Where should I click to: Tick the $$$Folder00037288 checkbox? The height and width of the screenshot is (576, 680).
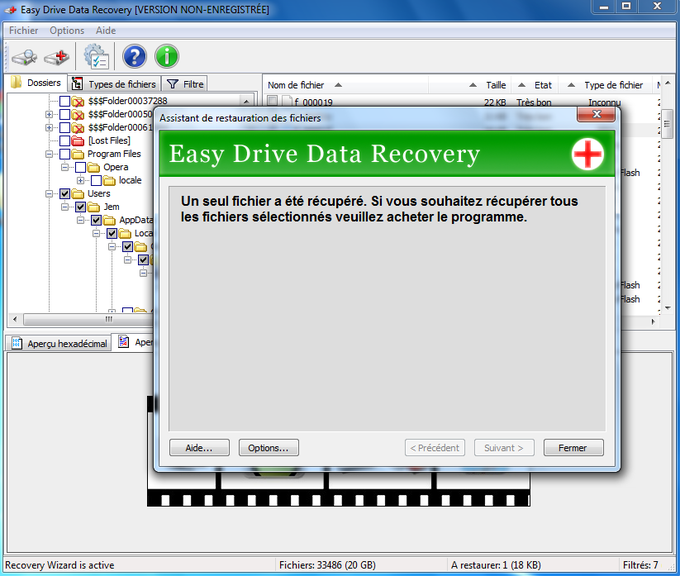(x=65, y=101)
